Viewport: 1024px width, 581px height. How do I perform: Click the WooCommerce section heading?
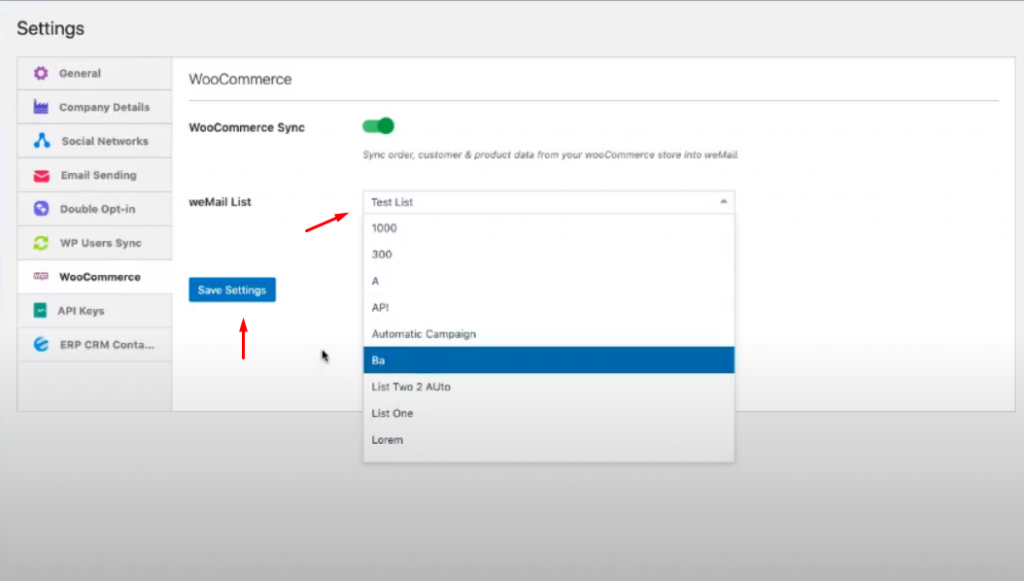(x=240, y=79)
